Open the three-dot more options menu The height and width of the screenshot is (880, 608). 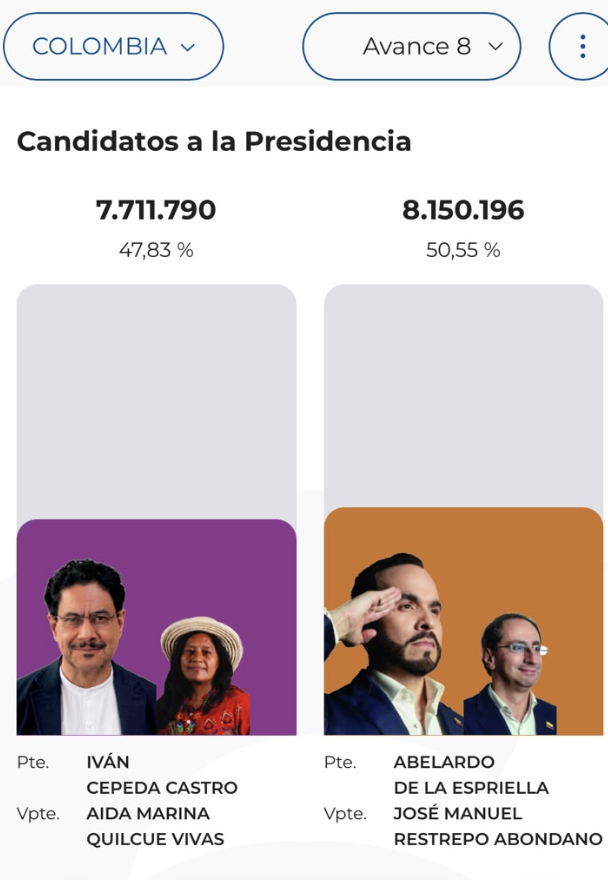tap(580, 47)
